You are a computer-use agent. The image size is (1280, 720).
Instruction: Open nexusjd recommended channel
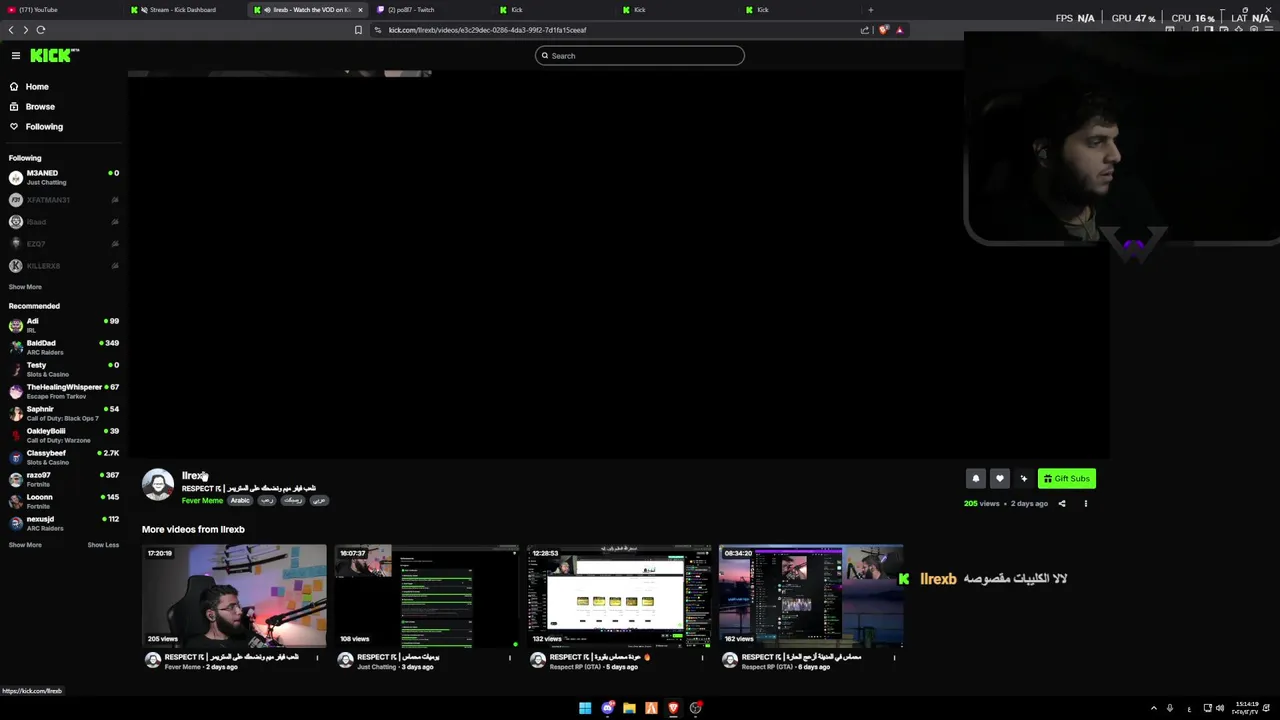(x=64, y=524)
